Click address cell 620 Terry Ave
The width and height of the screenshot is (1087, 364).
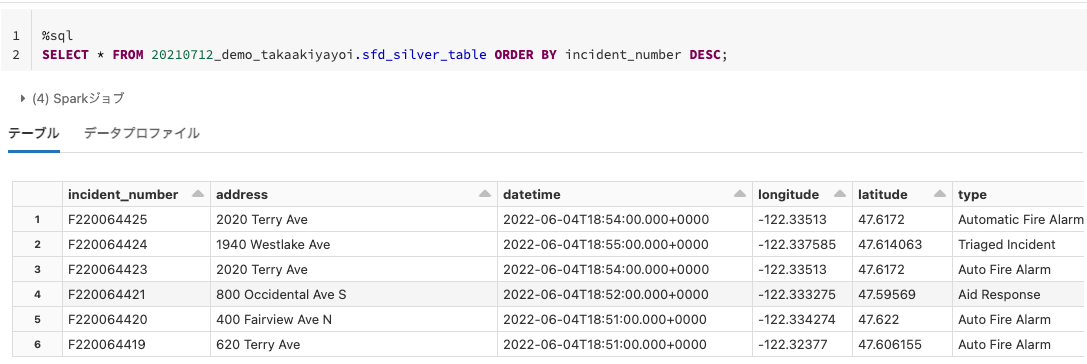[354, 345]
